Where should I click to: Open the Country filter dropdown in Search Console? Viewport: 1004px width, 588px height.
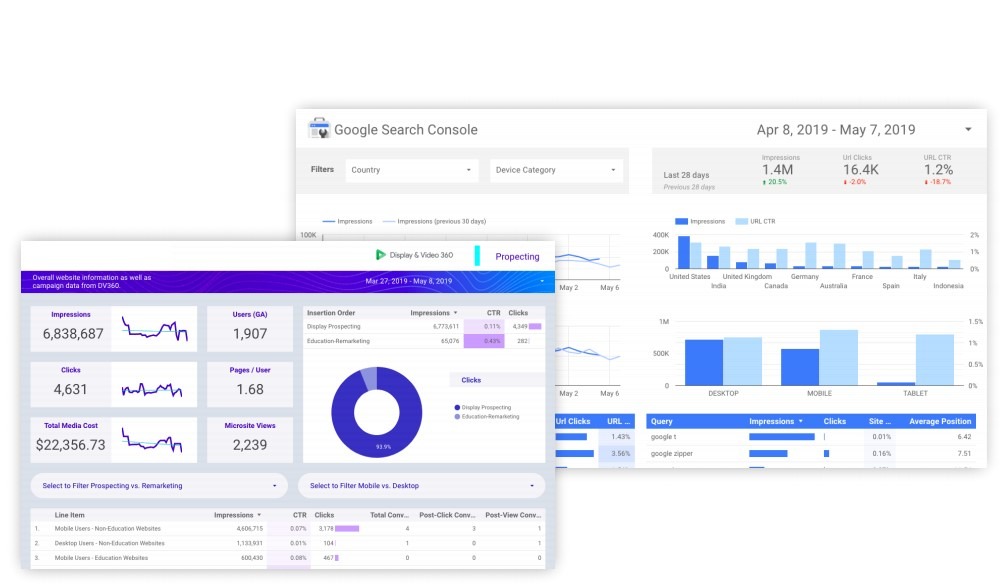pyautogui.click(x=411, y=170)
